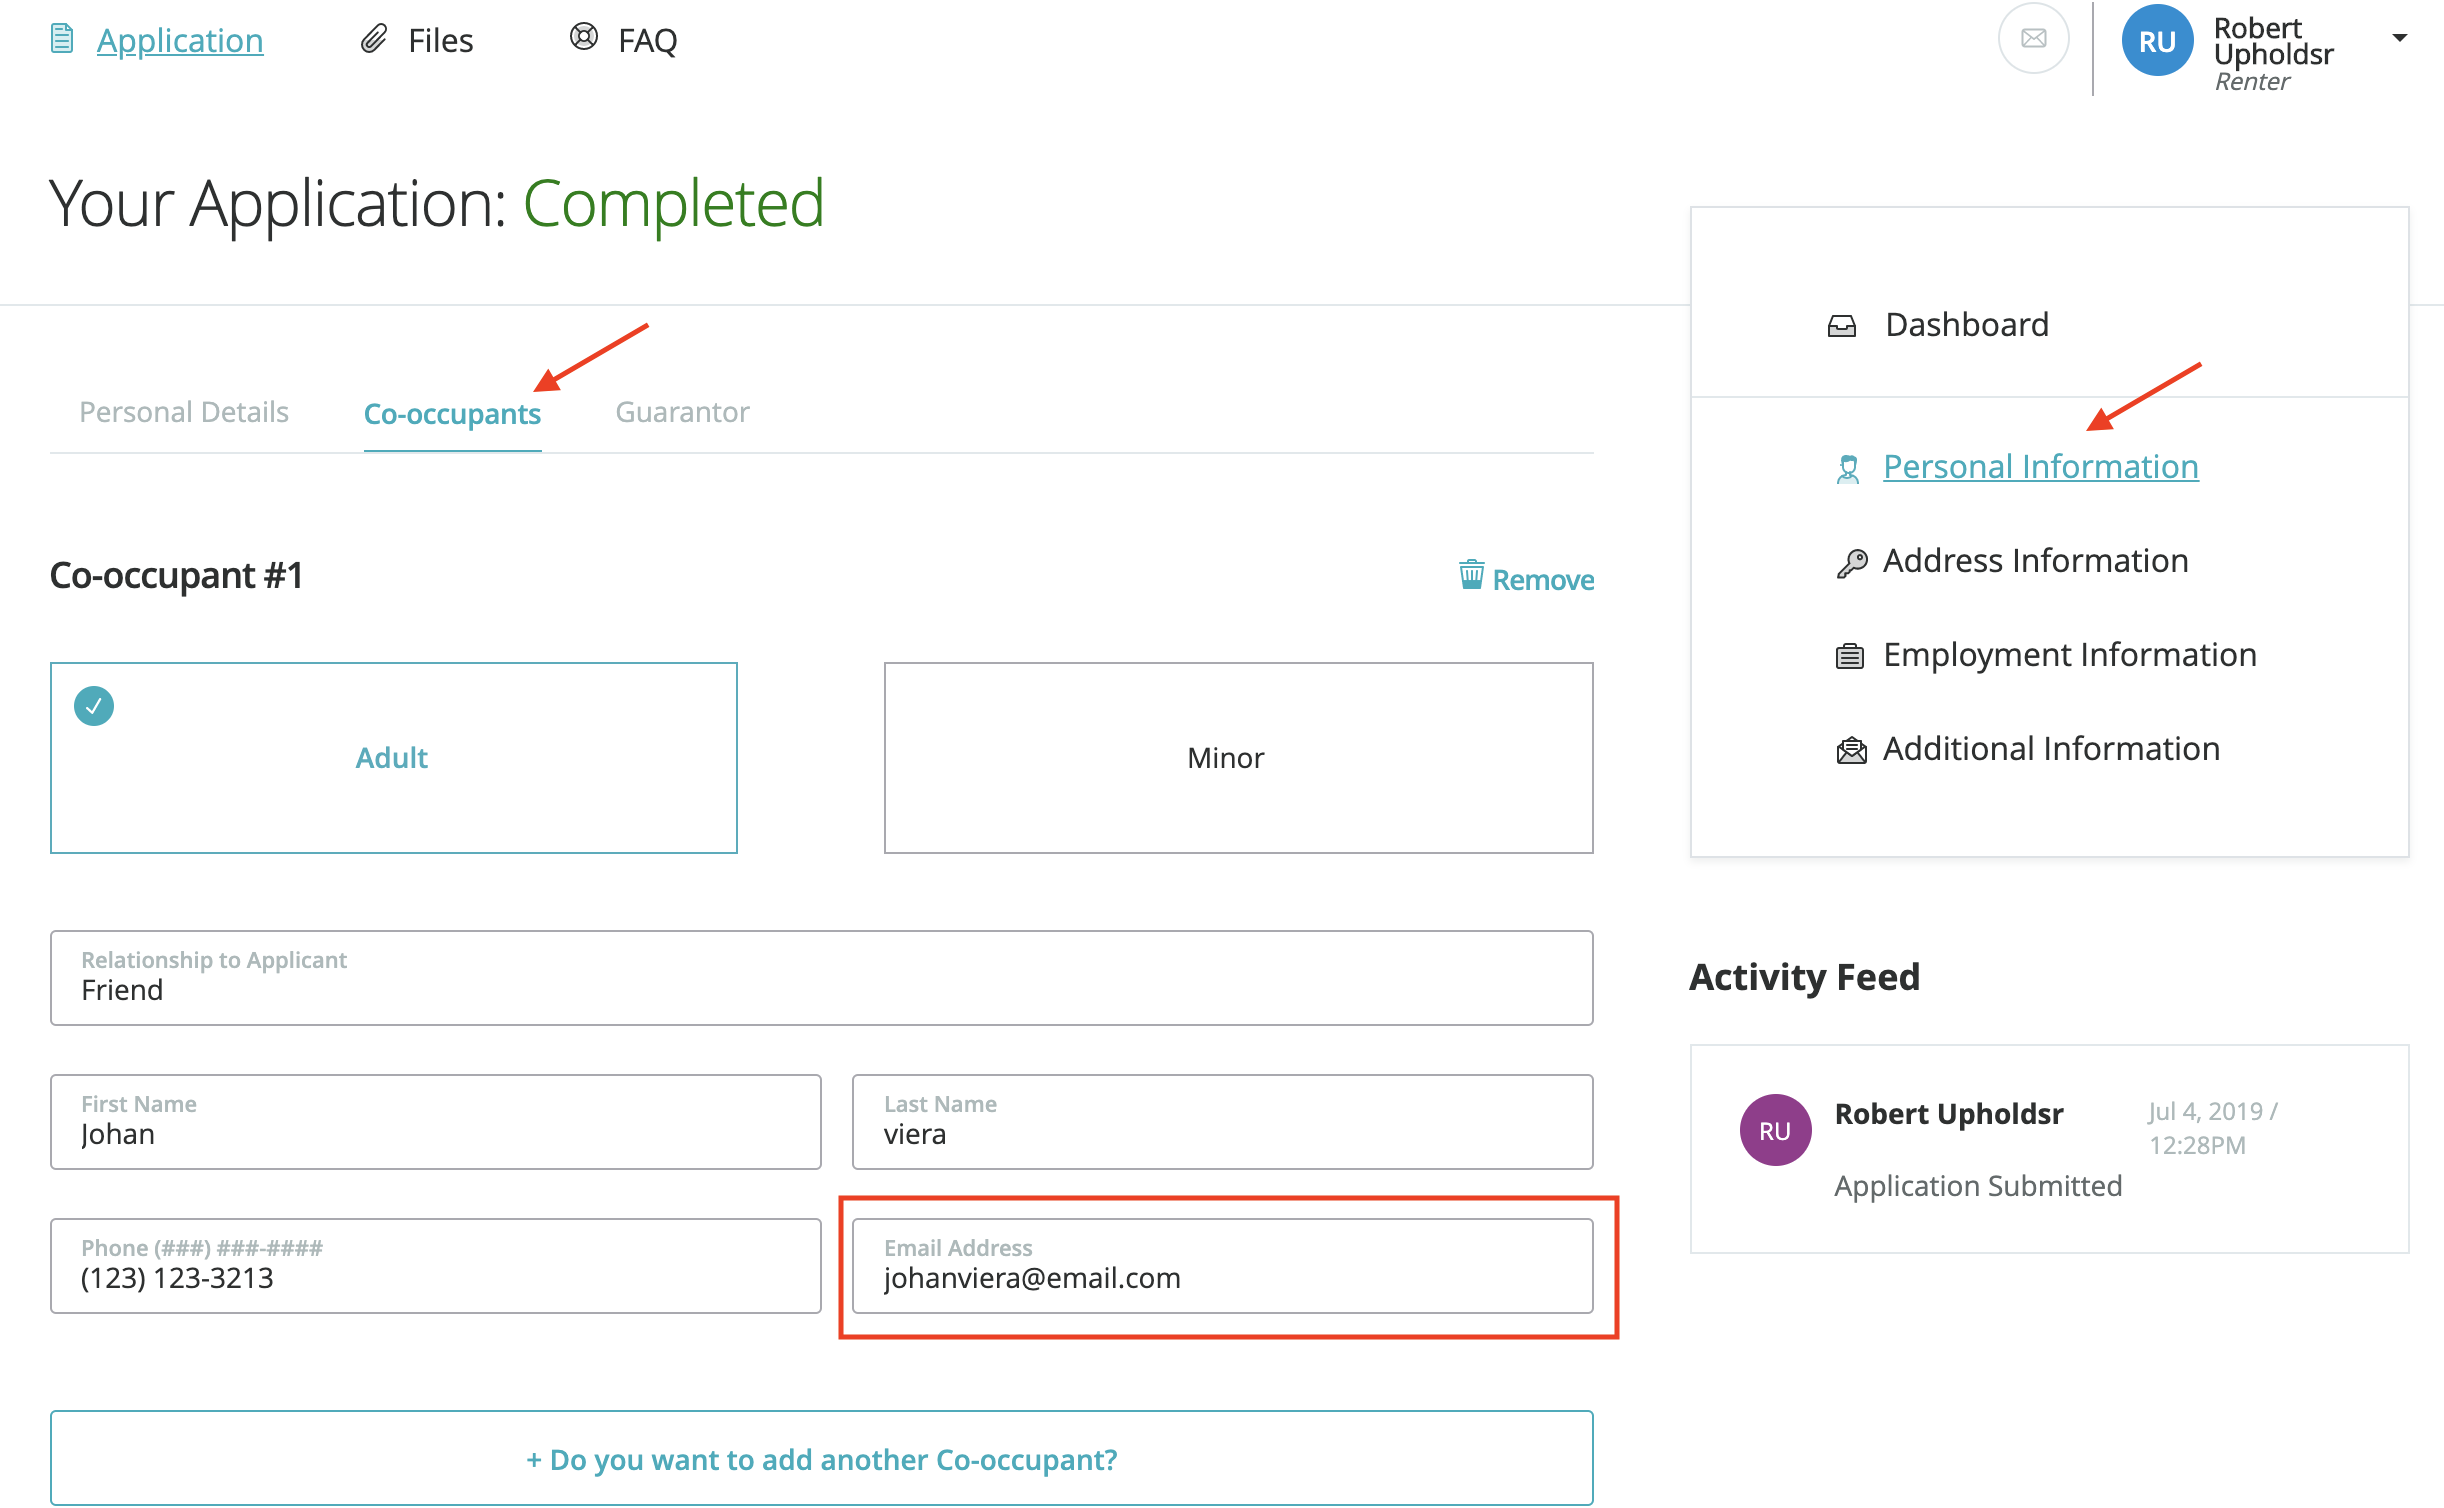Click the Dashboard inbox icon
The height and width of the screenshot is (1508, 2444).
[1841, 326]
